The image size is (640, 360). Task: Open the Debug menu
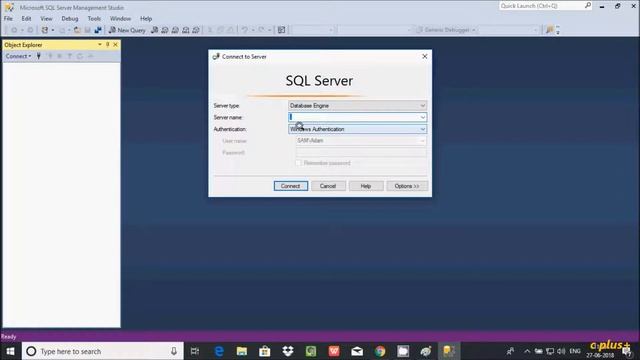pos(70,18)
